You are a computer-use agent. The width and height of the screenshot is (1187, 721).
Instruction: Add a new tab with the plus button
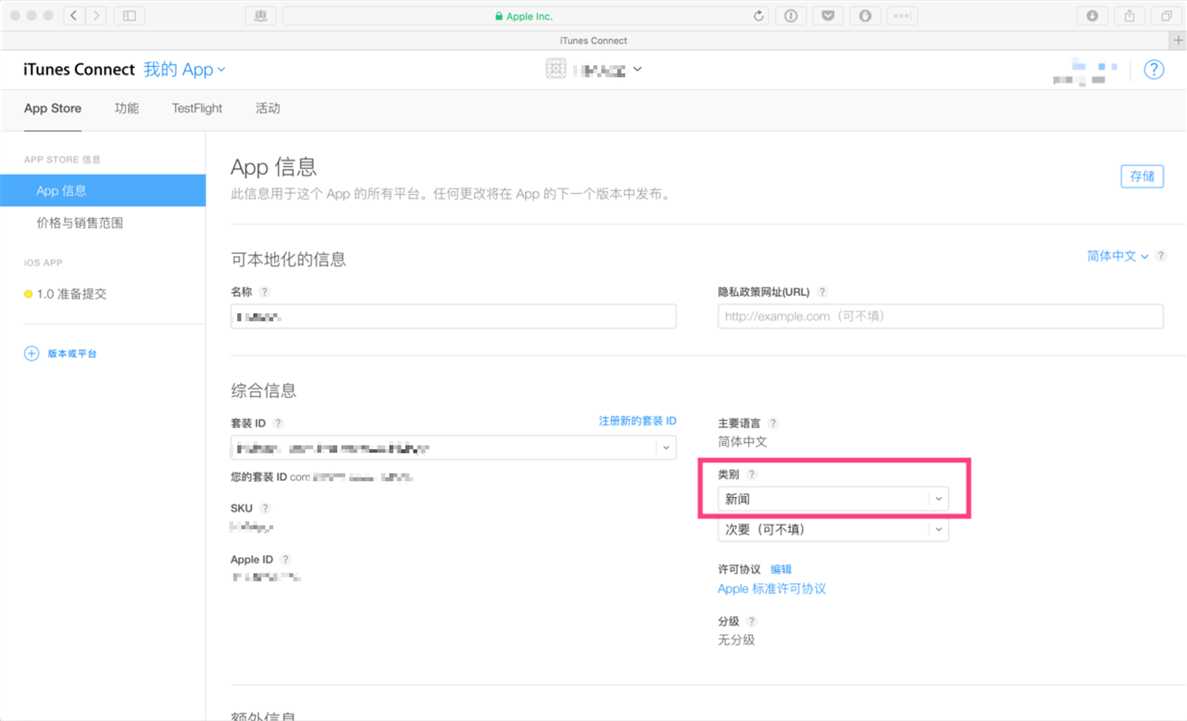click(x=1178, y=40)
